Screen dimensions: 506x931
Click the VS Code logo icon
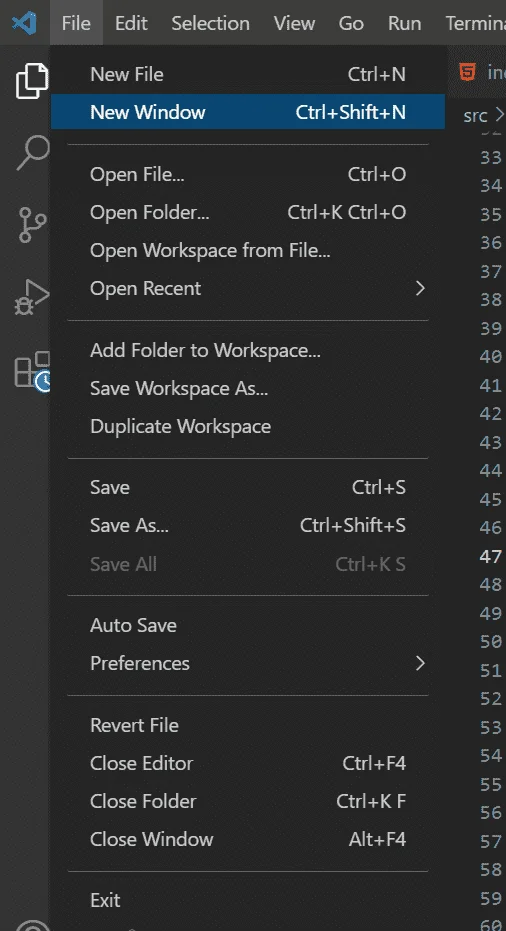point(24,23)
